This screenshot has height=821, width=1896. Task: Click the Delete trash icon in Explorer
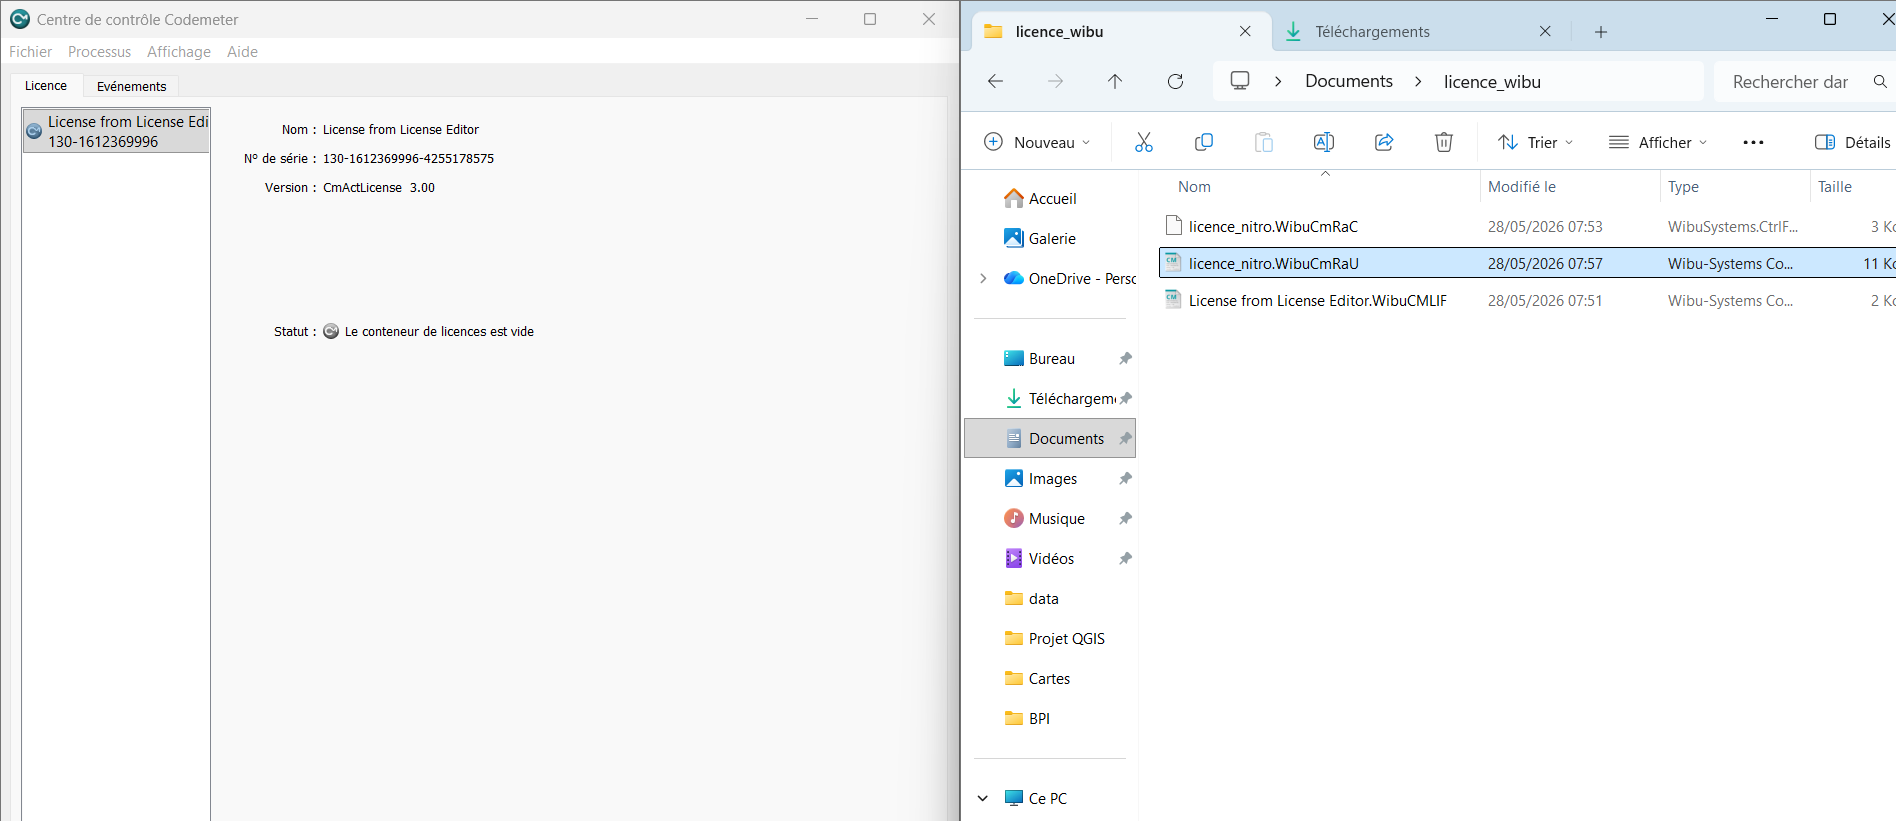click(1444, 142)
